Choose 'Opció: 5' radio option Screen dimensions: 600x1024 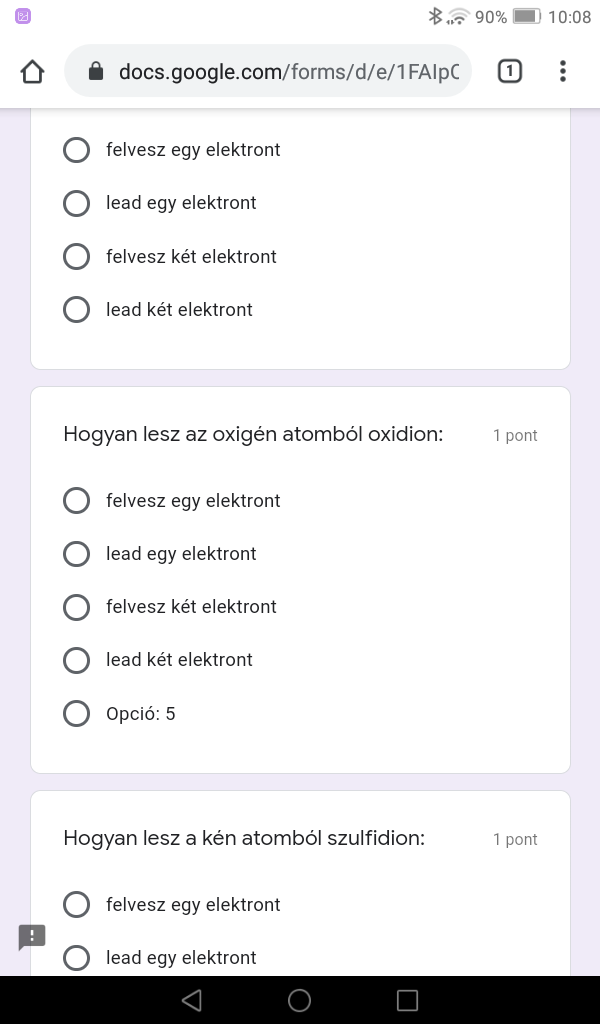[77, 714]
